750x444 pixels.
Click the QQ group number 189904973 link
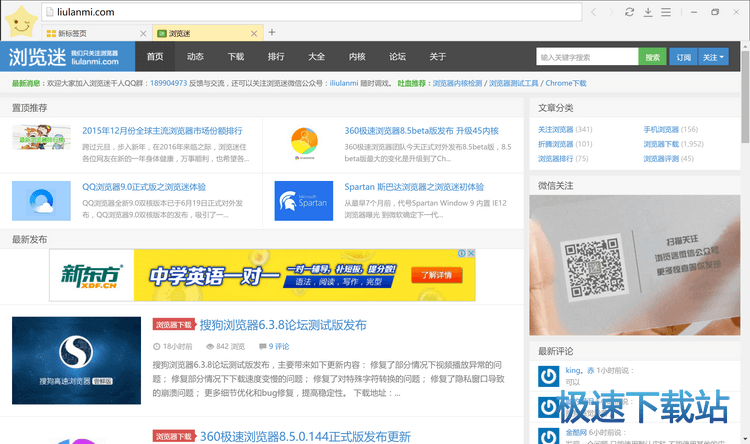pos(168,83)
